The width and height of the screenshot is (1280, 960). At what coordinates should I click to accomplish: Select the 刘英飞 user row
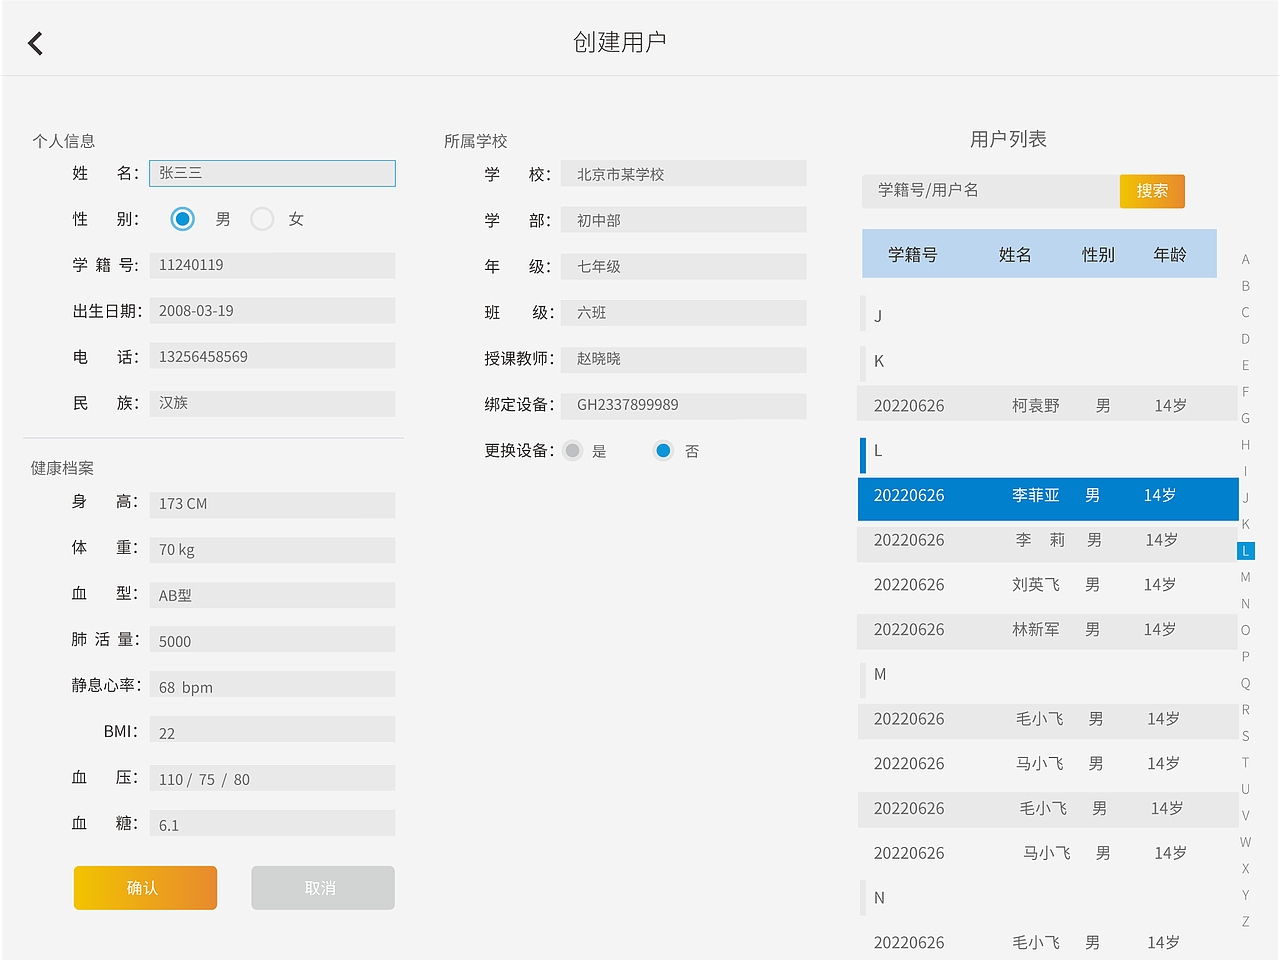(x=1040, y=585)
